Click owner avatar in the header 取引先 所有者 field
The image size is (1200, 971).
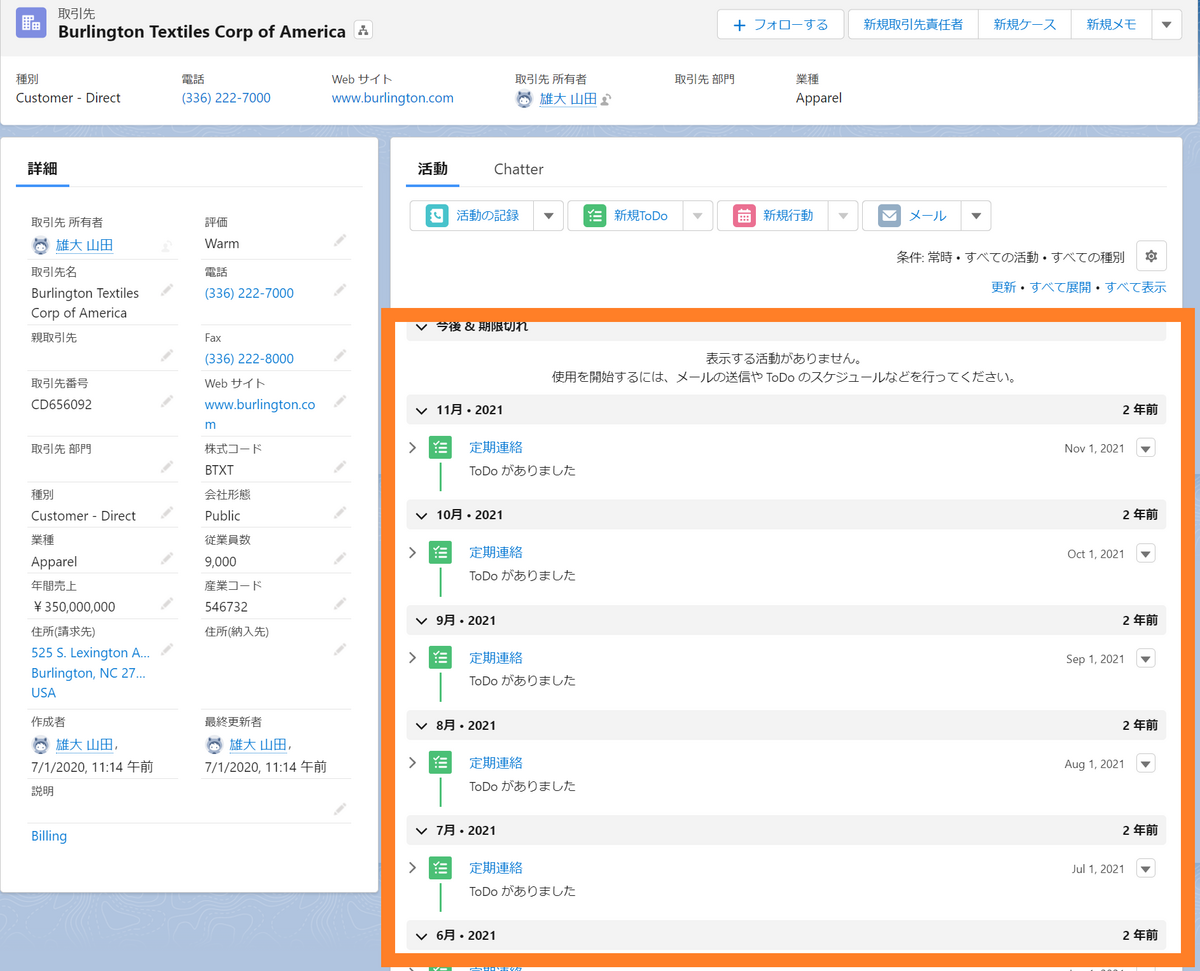(x=524, y=99)
